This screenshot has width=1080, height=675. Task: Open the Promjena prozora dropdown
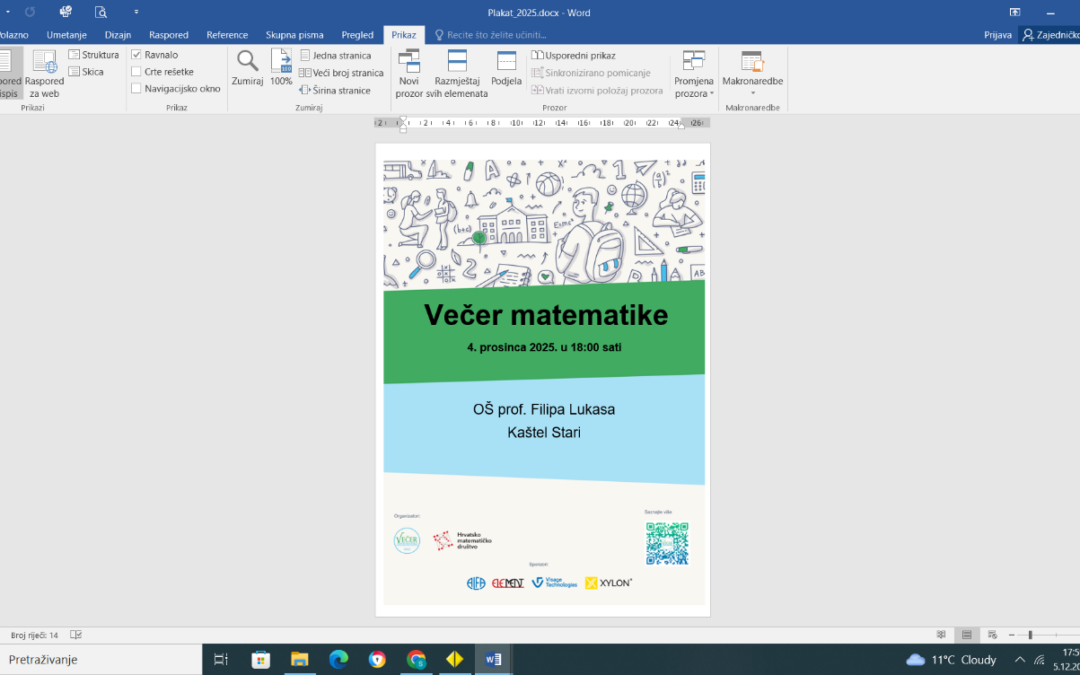[693, 70]
